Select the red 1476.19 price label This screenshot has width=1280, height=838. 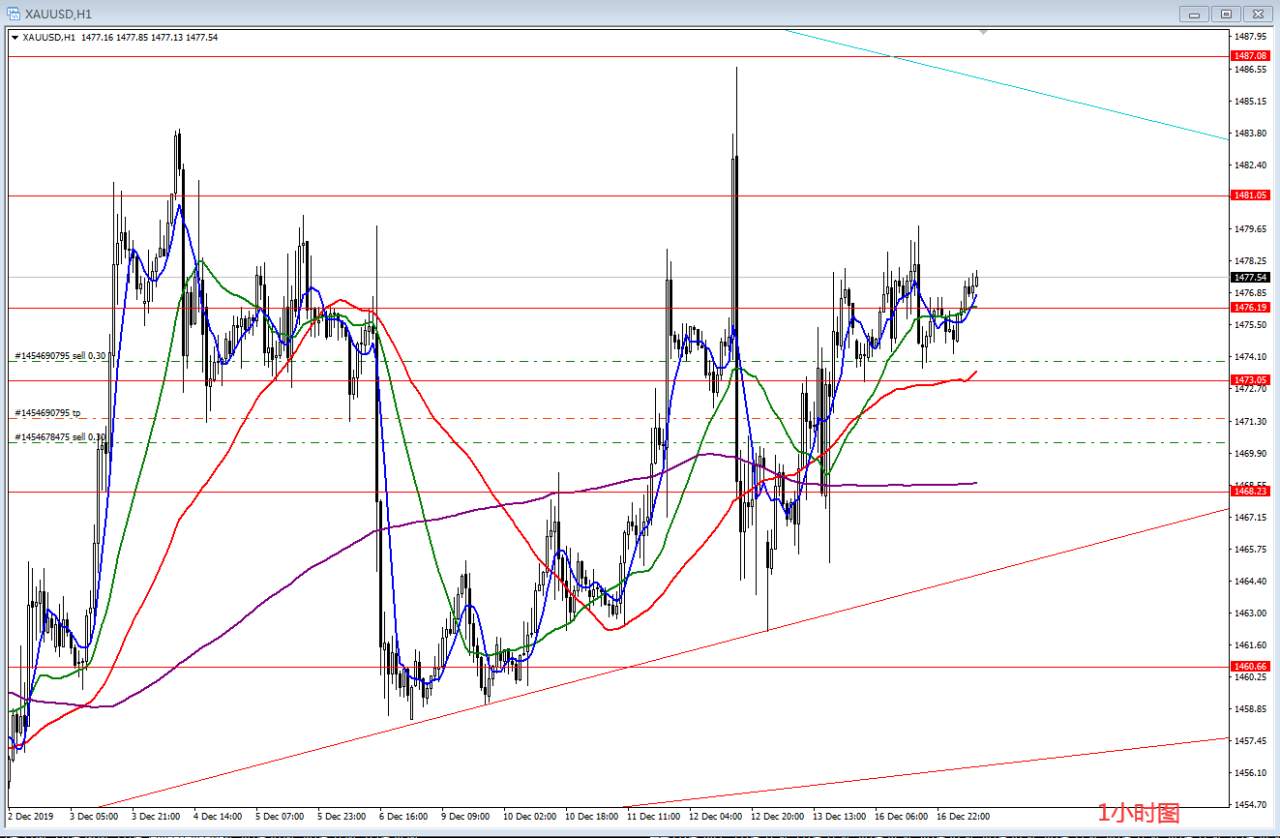1251,308
